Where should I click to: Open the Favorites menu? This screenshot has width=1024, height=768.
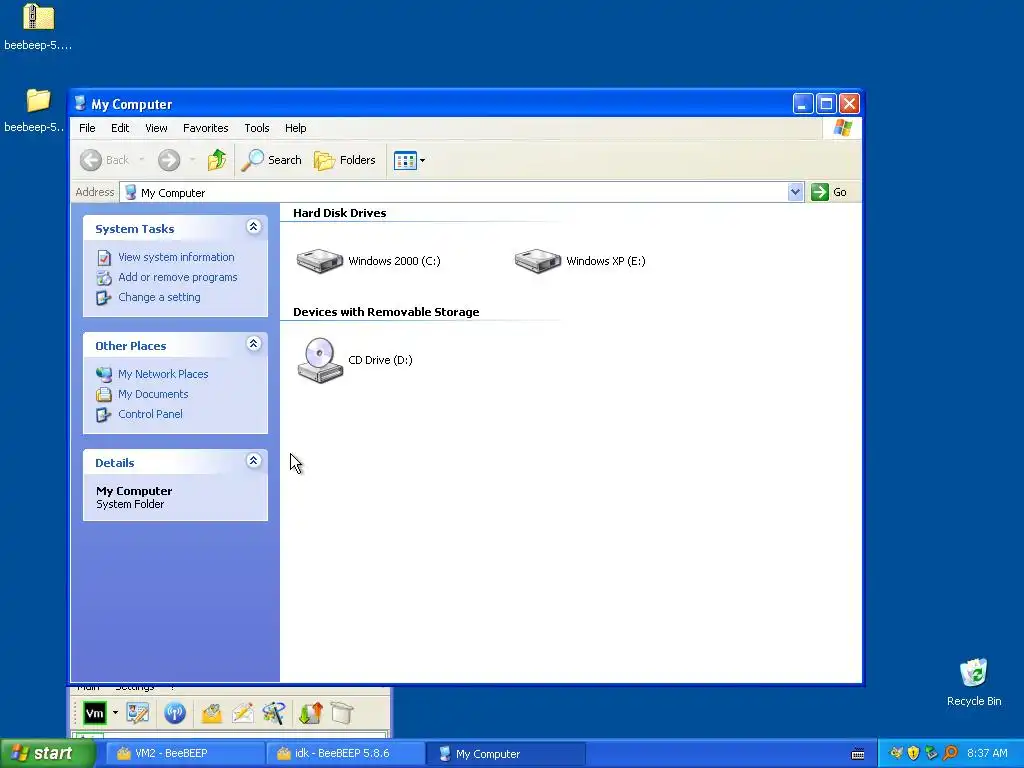[x=206, y=128]
